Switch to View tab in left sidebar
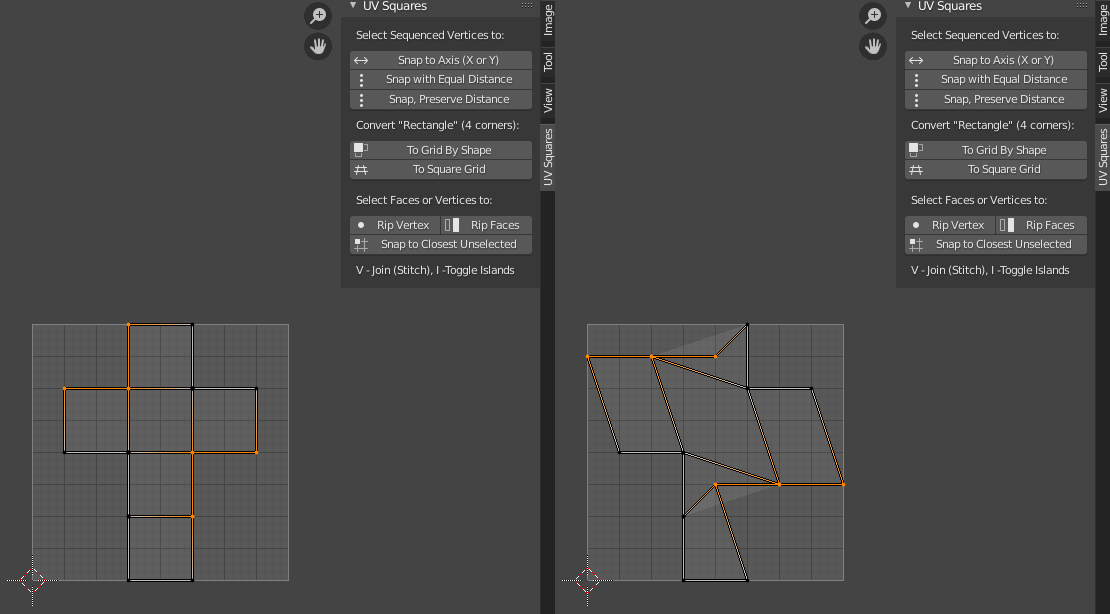This screenshot has height=614, width=1110. (x=548, y=101)
